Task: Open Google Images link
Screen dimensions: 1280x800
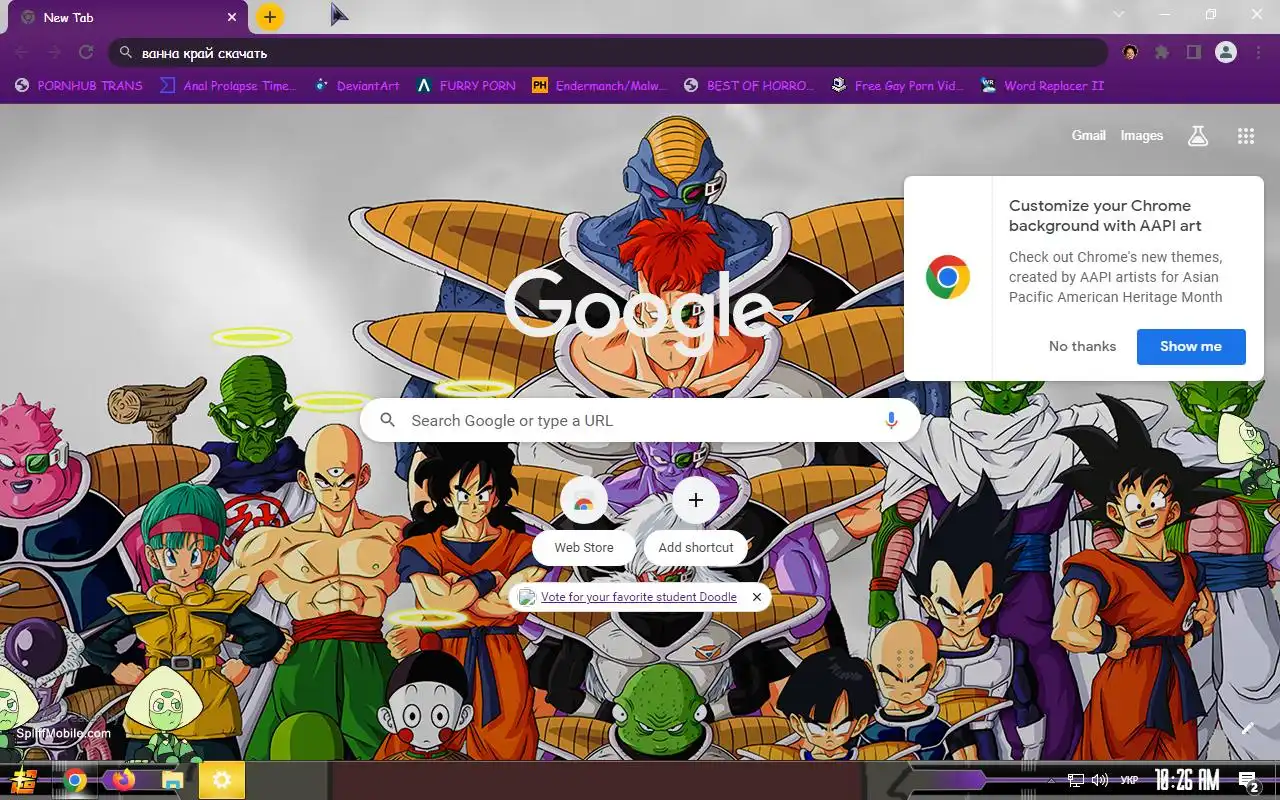Action: [1141, 136]
